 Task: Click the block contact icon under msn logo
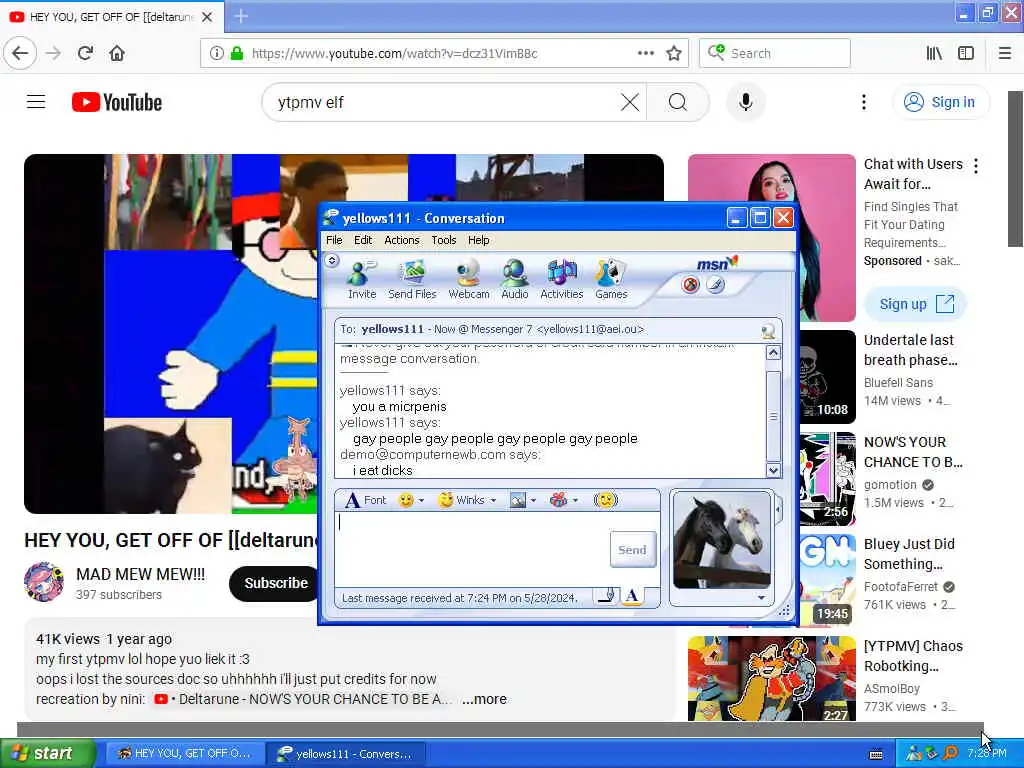[x=690, y=285]
